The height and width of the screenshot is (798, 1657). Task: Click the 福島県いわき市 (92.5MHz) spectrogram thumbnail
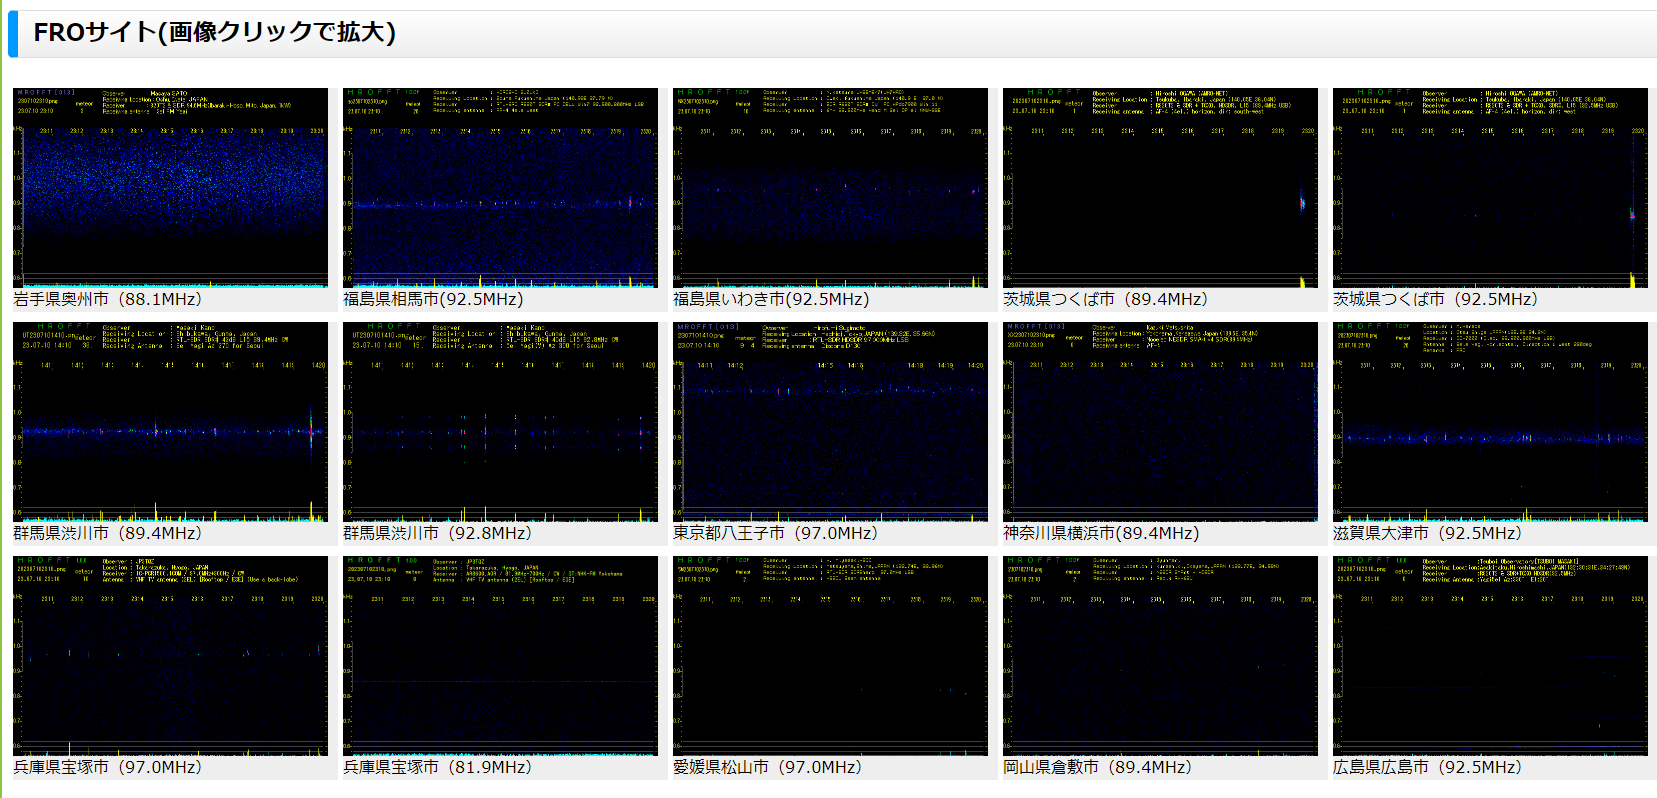(x=830, y=188)
